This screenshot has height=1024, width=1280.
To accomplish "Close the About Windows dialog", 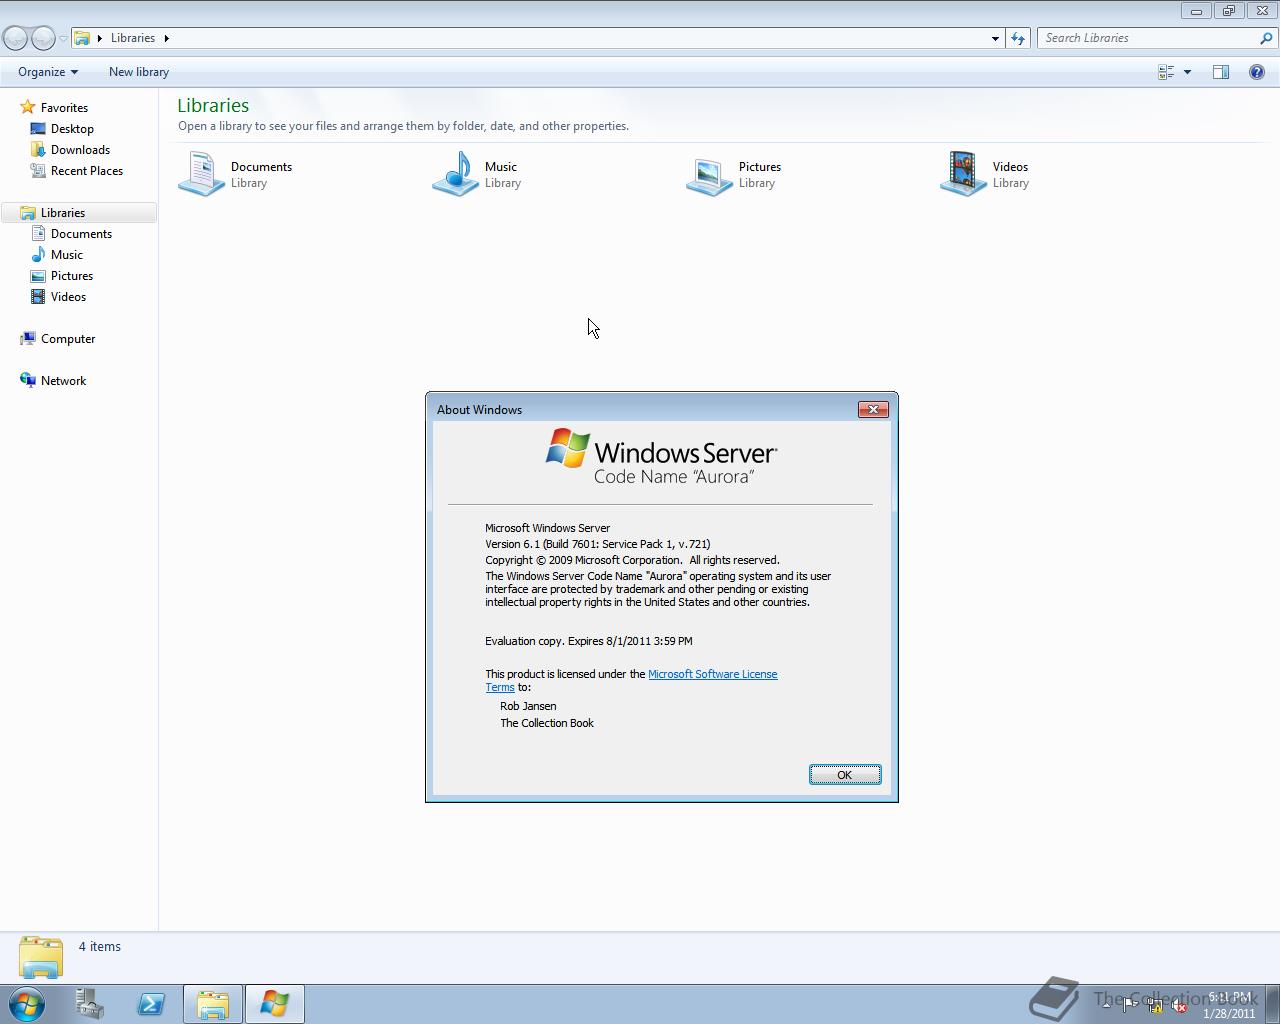I will [x=873, y=409].
